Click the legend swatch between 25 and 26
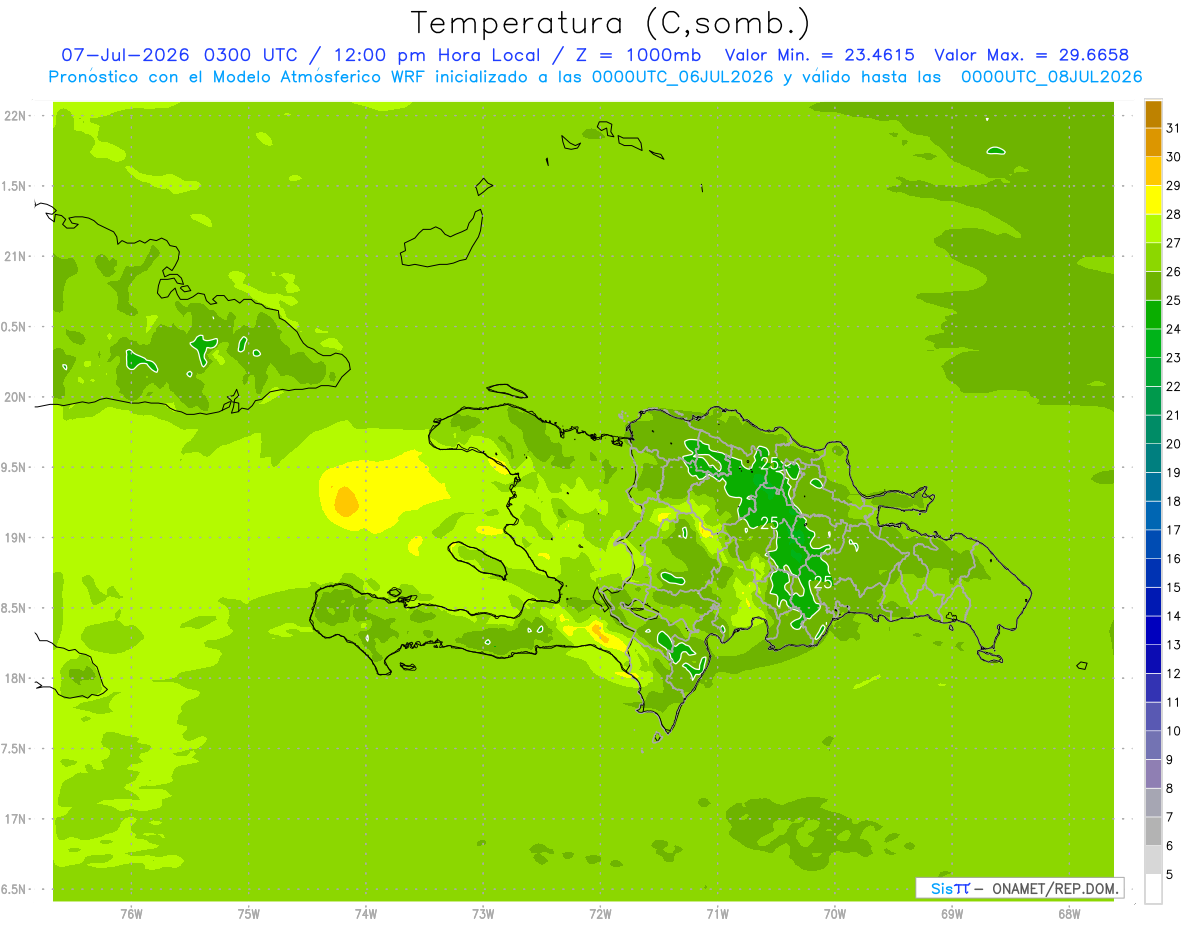 (x=1153, y=286)
